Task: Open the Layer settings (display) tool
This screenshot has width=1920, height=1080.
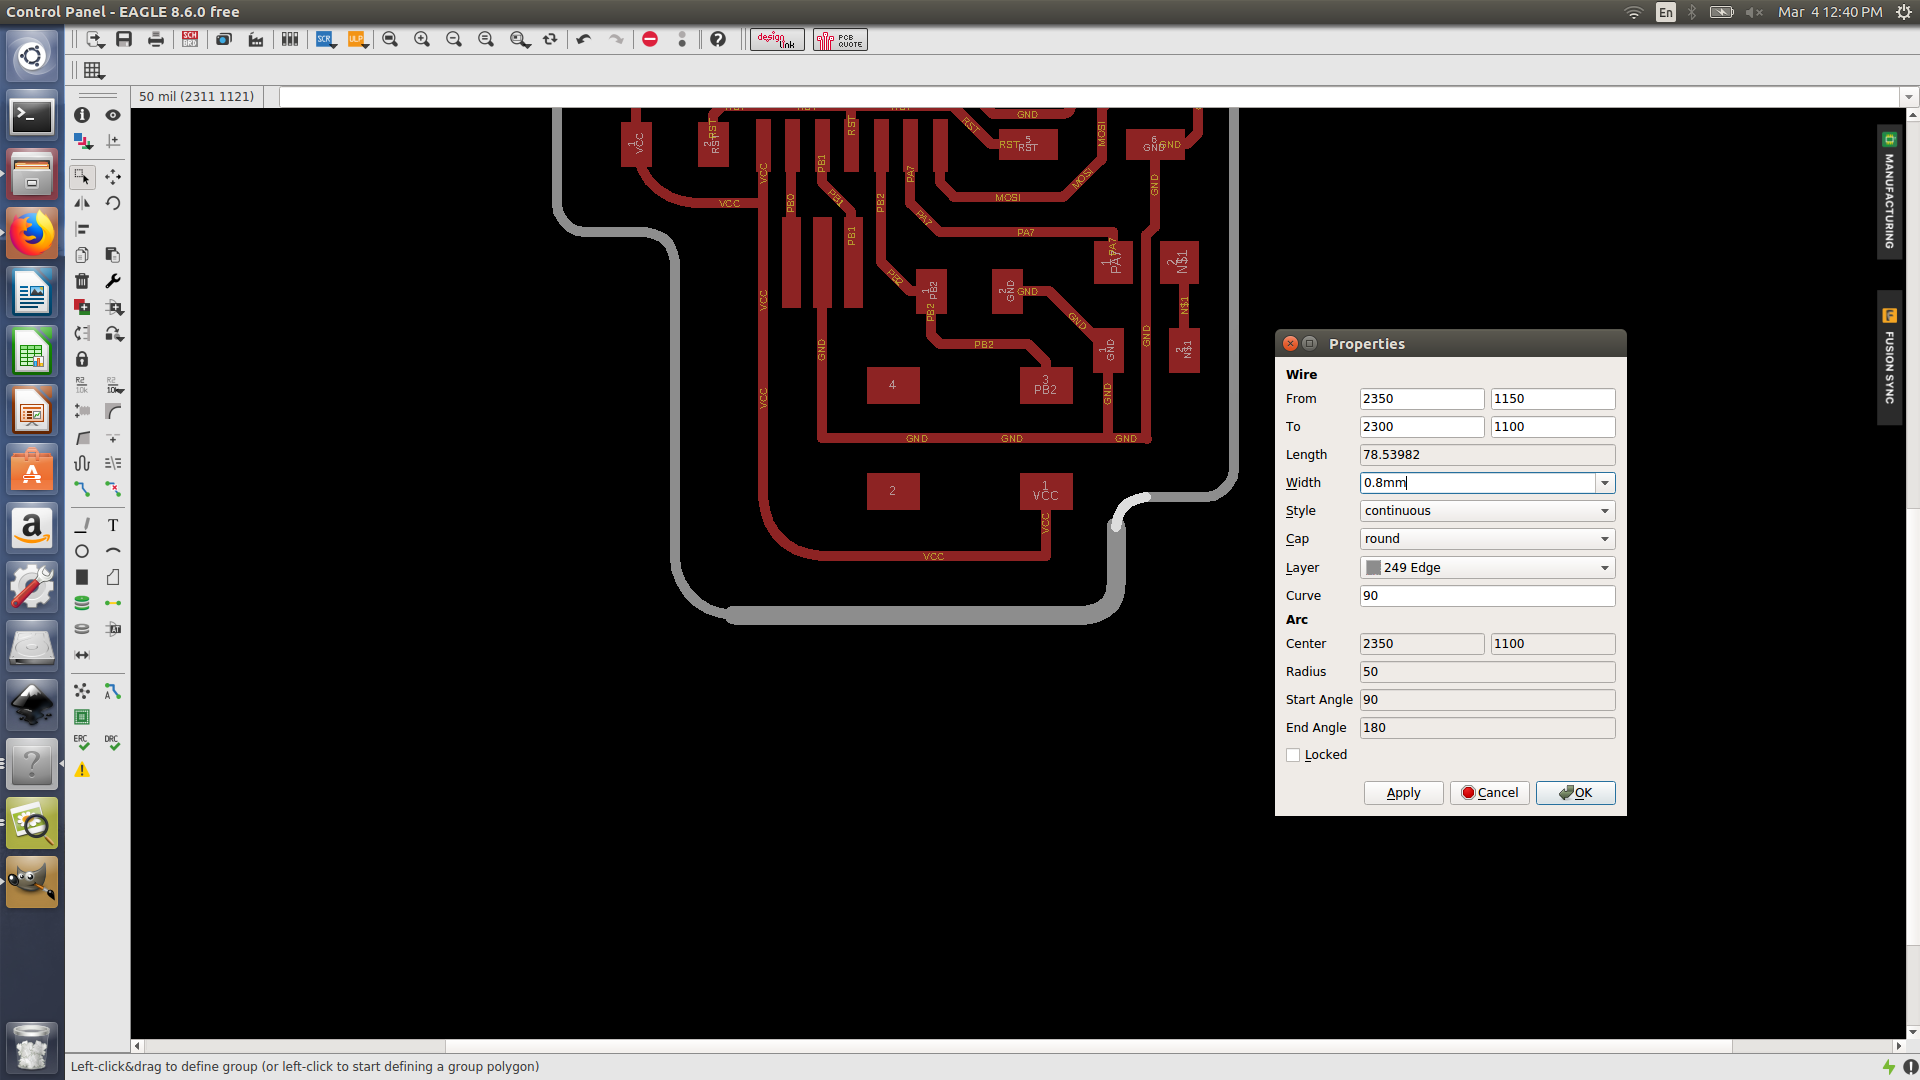Action: coord(82,141)
